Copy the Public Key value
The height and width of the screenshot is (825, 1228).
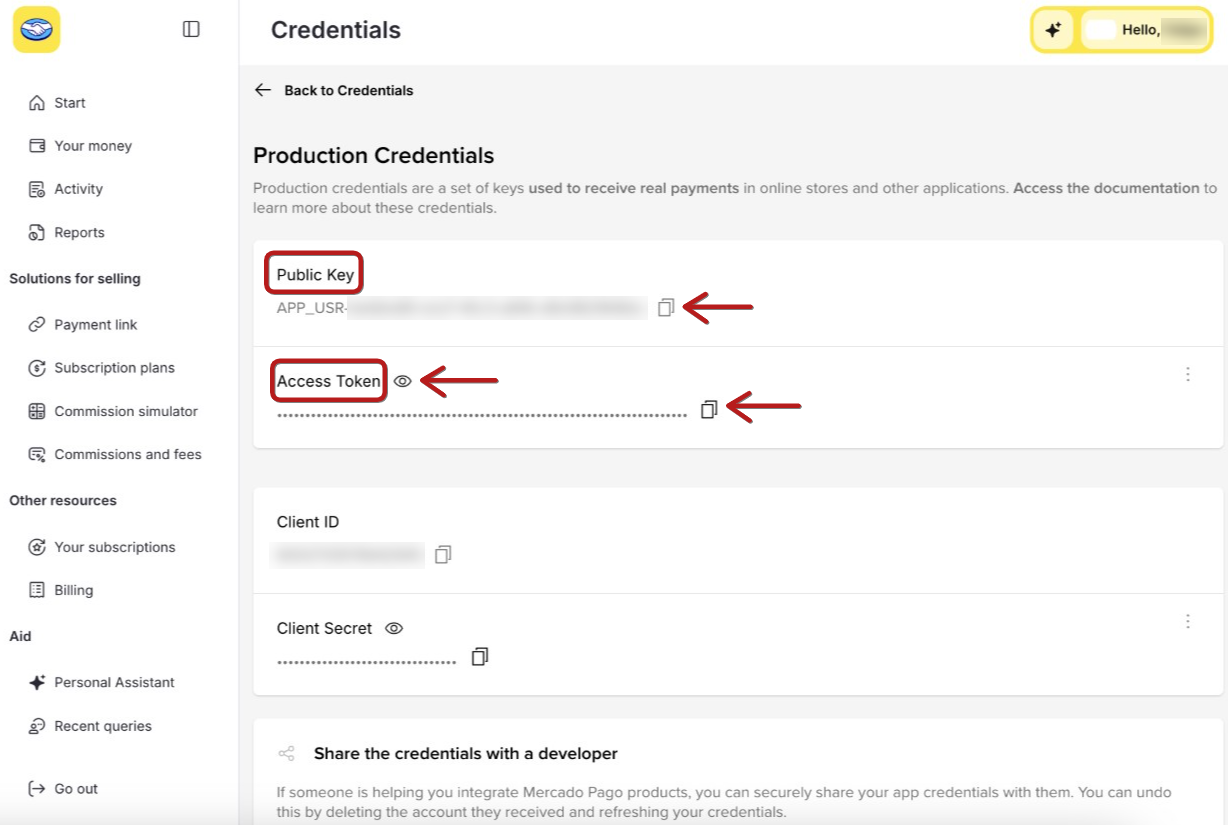click(x=666, y=308)
